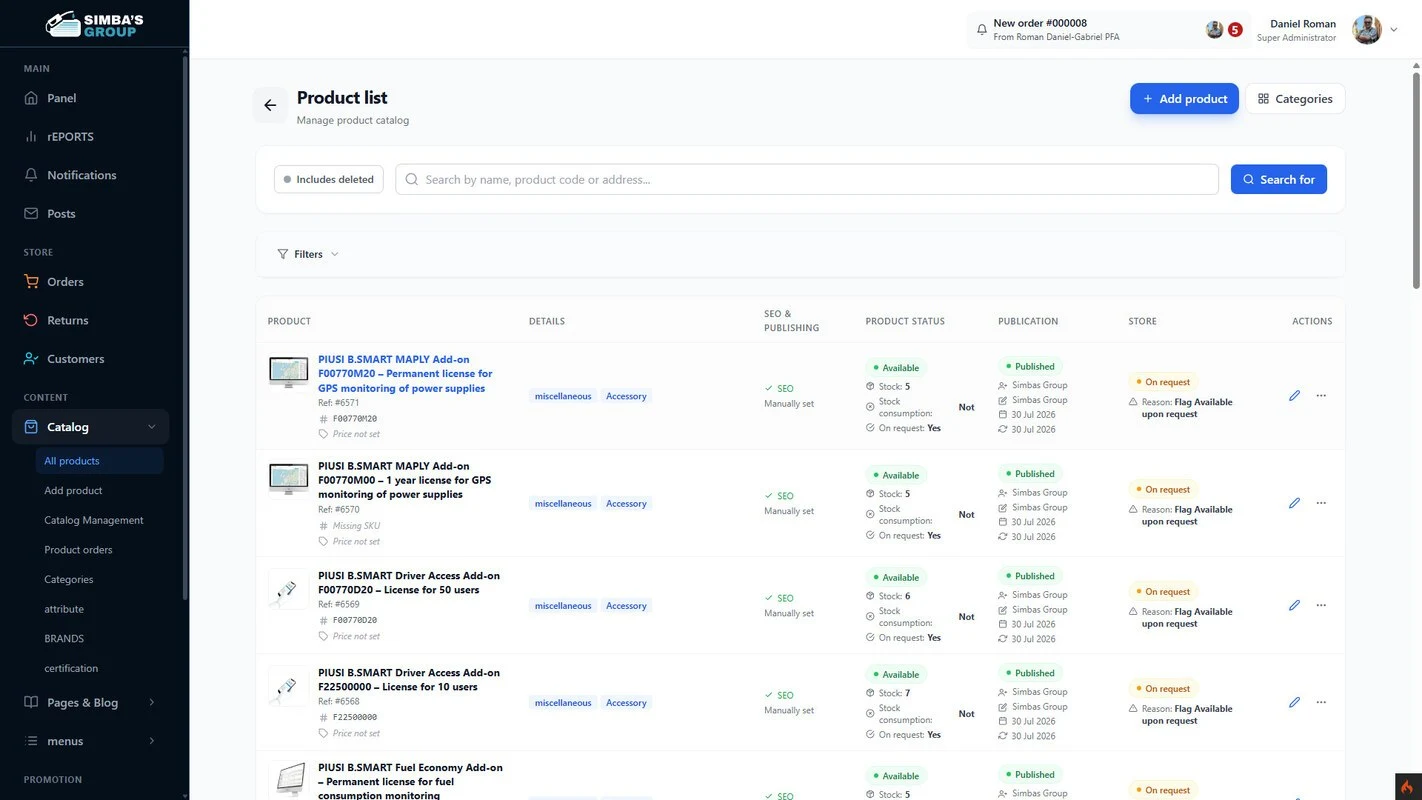Click the back arrow beside Product list
The width and height of the screenshot is (1422, 800).
[x=270, y=105]
